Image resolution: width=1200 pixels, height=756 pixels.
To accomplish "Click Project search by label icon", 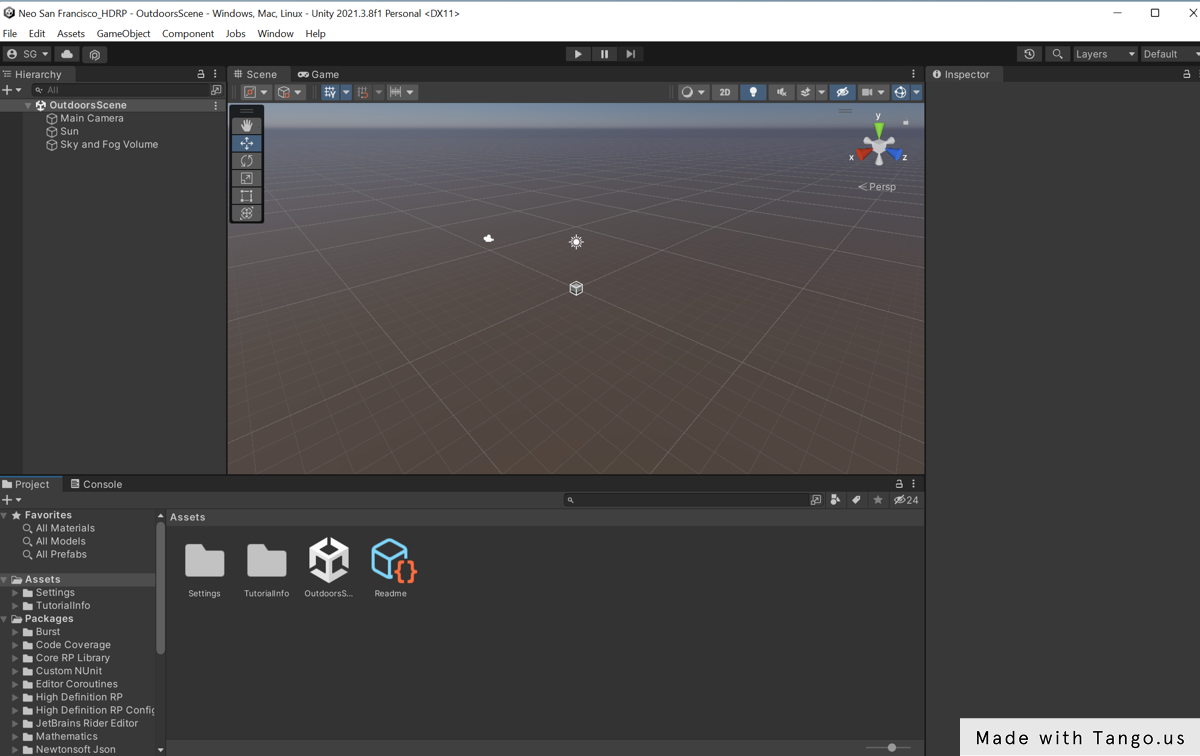I will tap(857, 500).
